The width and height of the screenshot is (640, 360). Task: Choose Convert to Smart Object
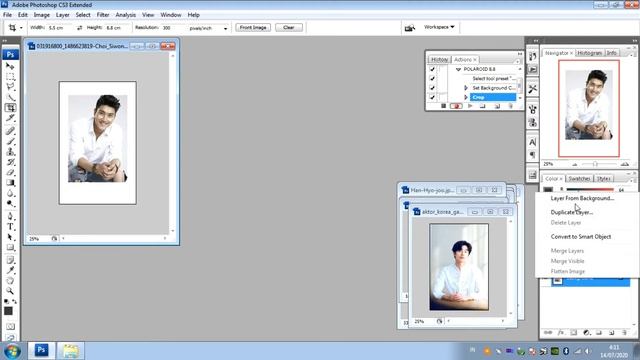point(580,237)
